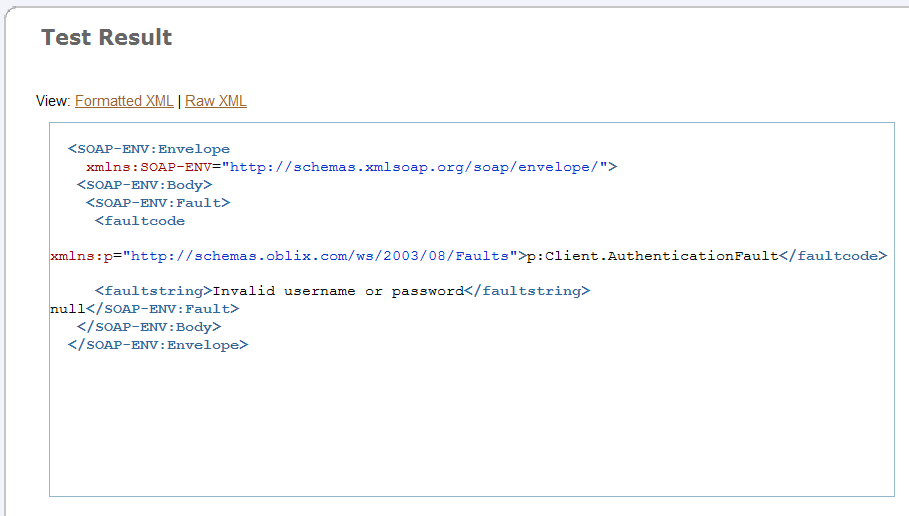Click the schemas.oblix.com Faults URL value
The image size is (909, 516).
tap(320, 256)
